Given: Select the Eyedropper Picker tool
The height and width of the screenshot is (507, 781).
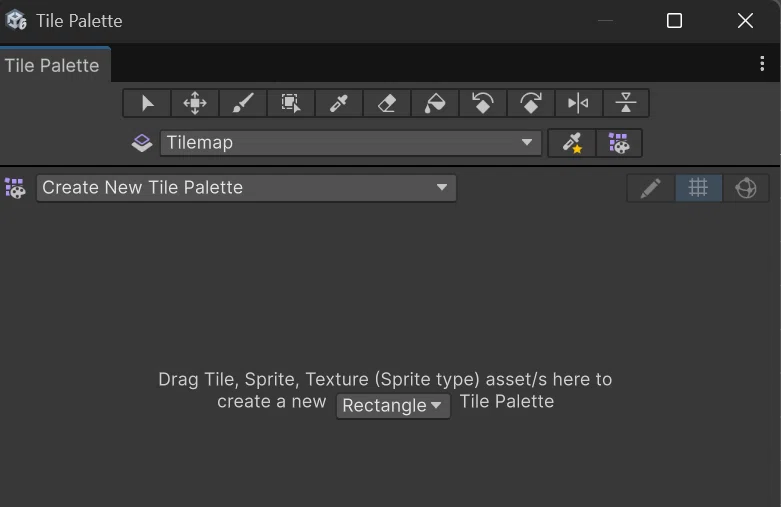Looking at the screenshot, I should tap(339, 103).
